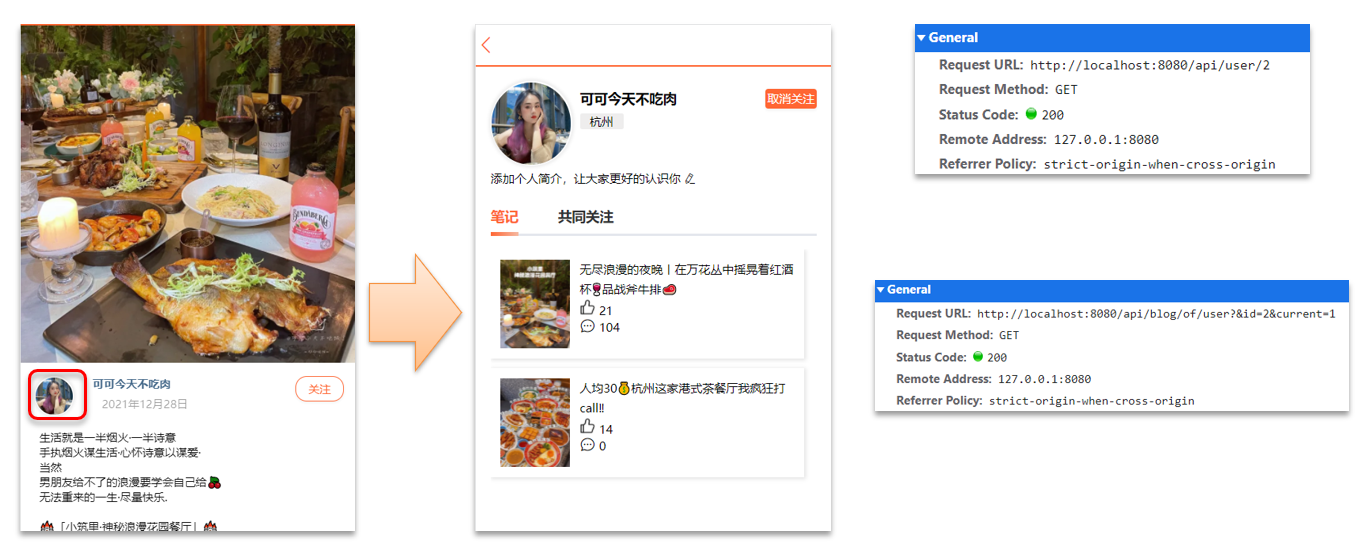The image size is (1371, 547).
Task: Click Referrer Policy value in the api/blog/of/user panel
Action: tap(1092, 401)
